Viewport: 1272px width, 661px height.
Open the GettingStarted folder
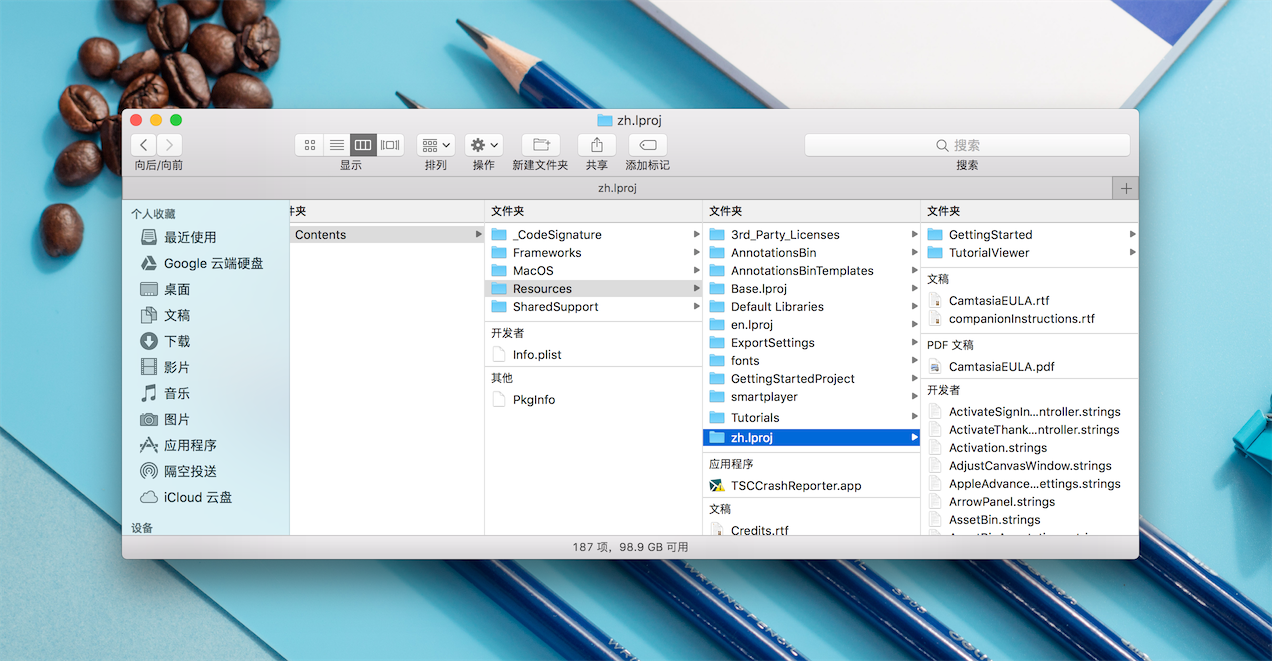tap(1029, 235)
